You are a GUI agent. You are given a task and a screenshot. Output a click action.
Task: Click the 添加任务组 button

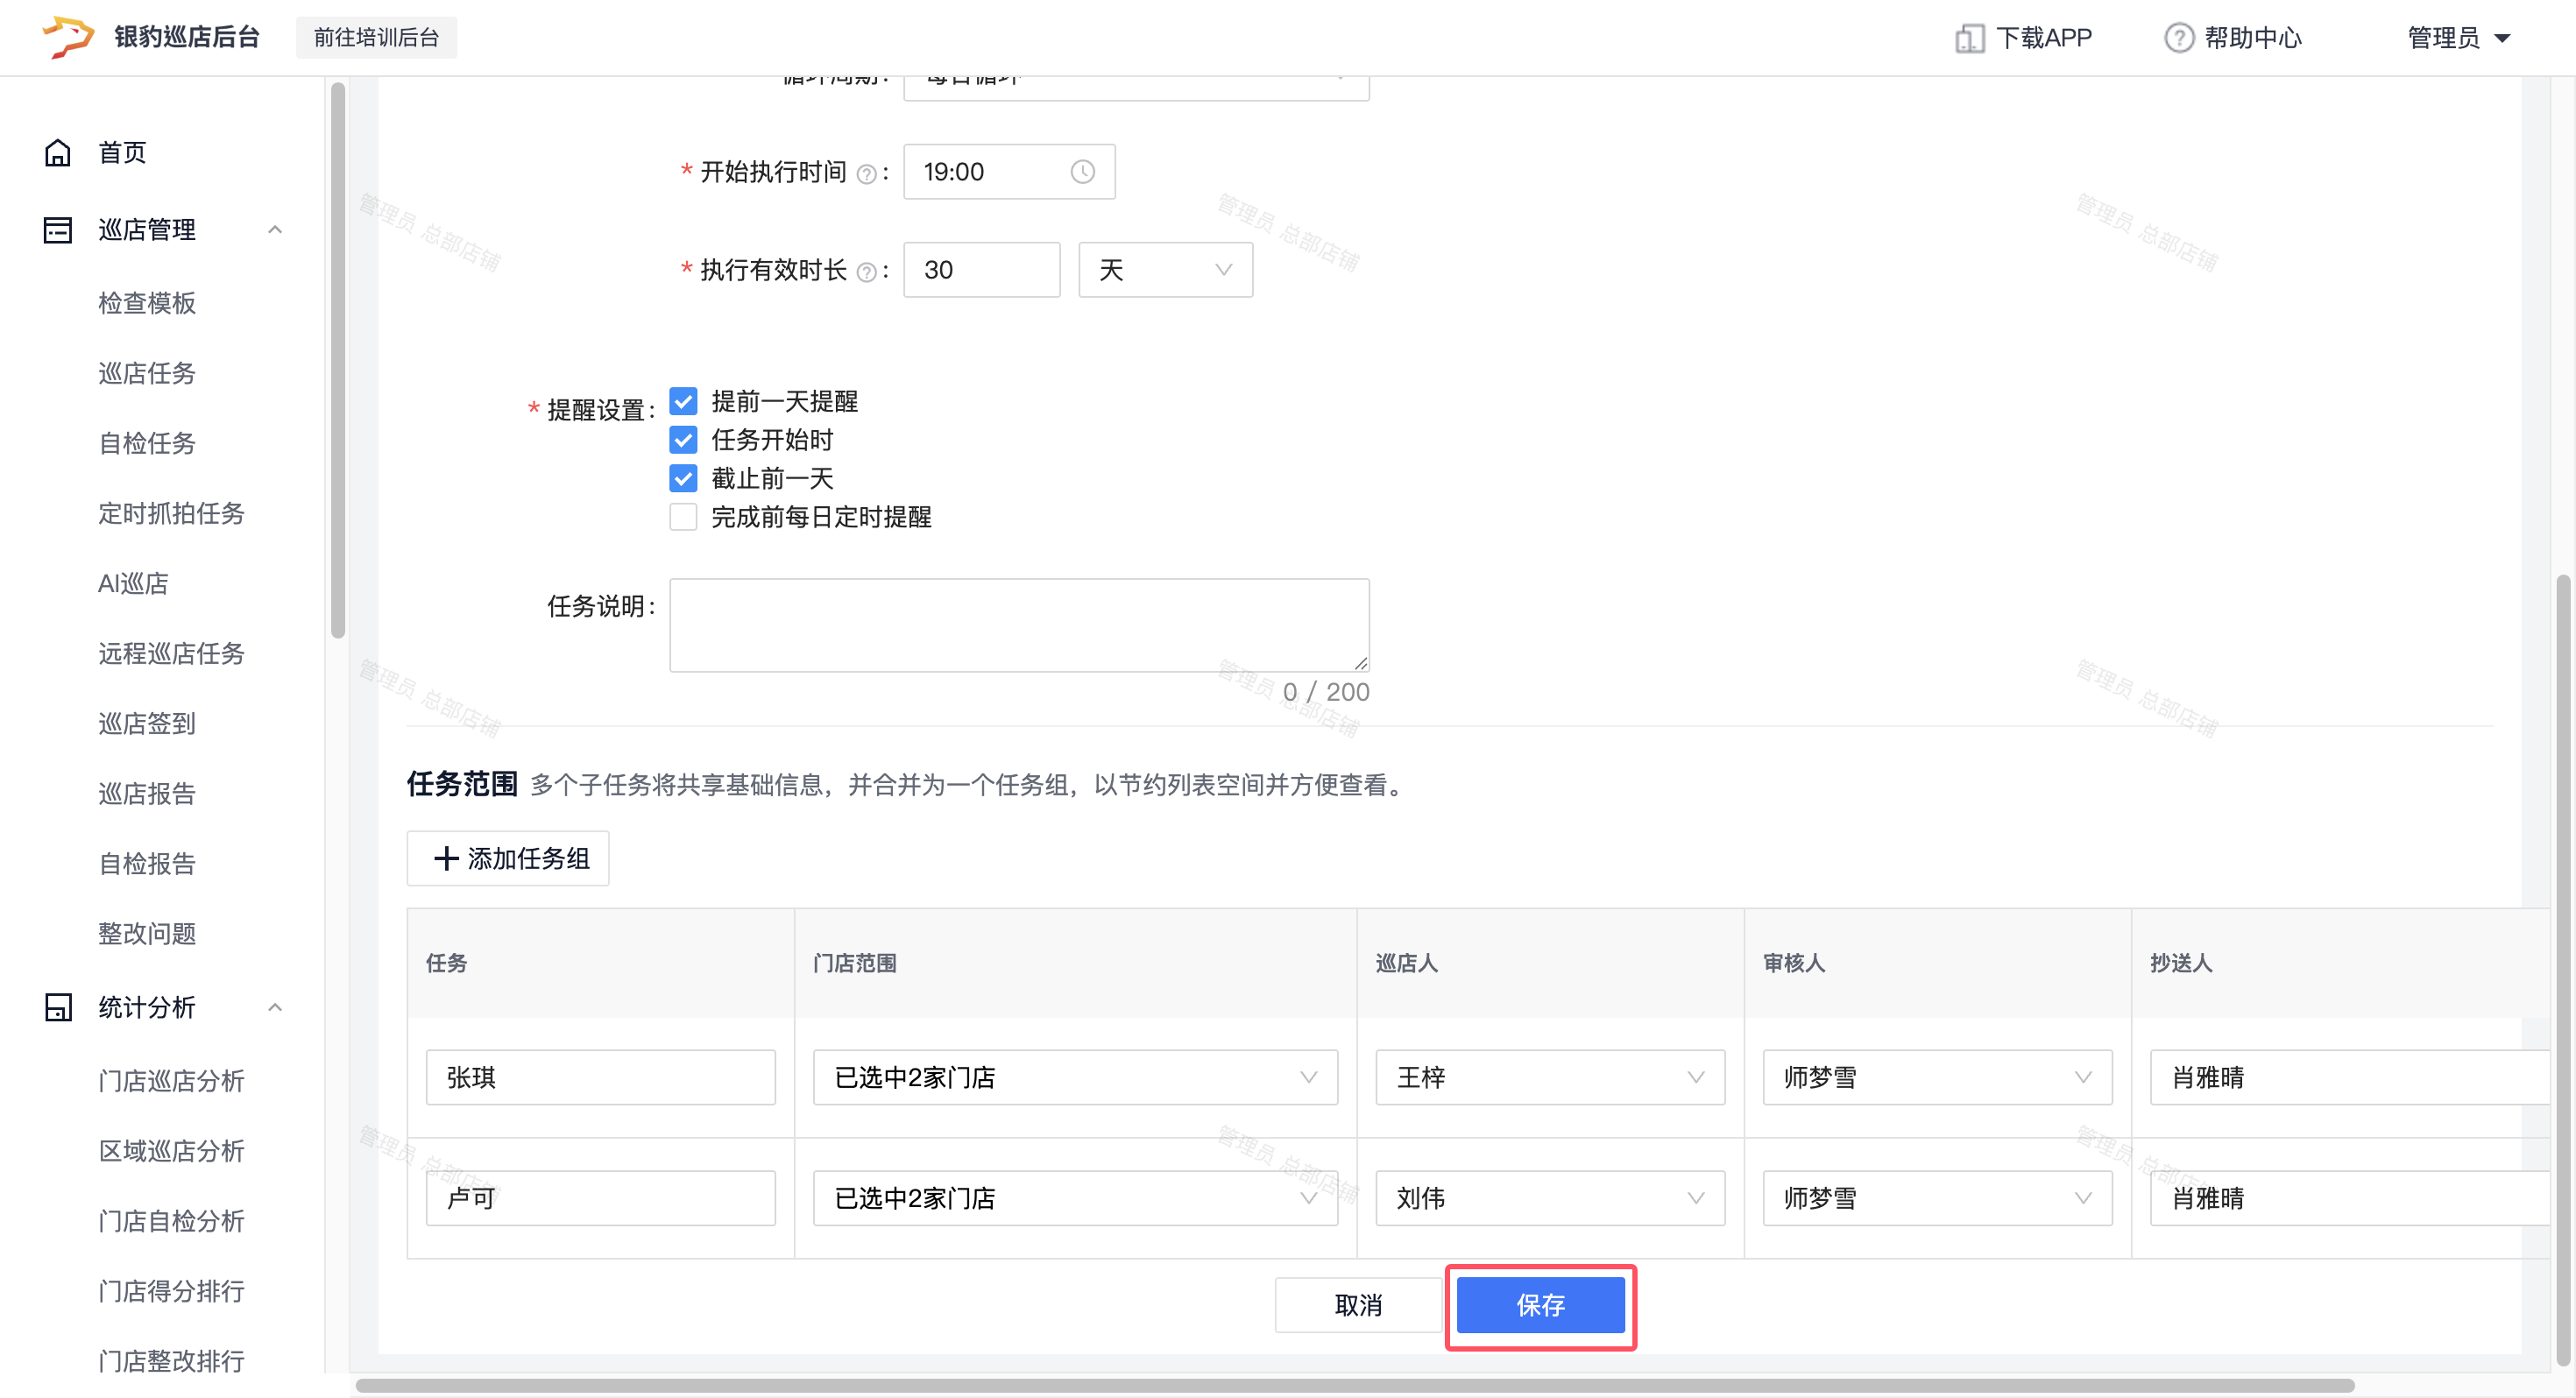click(x=507, y=858)
